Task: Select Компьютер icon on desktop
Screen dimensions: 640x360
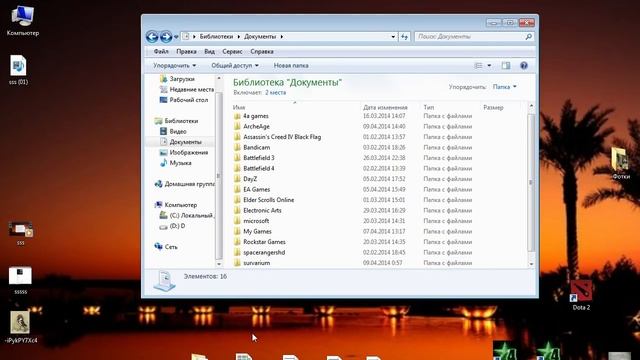Action: pyautogui.click(x=22, y=20)
